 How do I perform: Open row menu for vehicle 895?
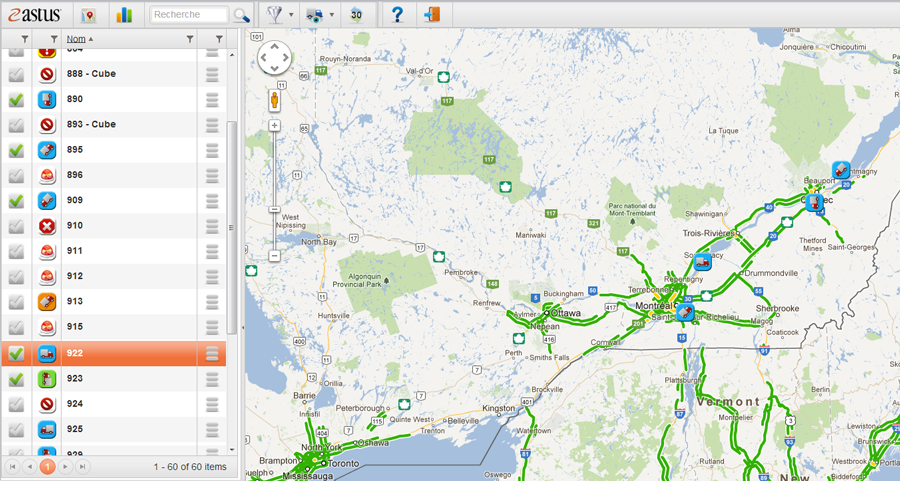point(212,150)
